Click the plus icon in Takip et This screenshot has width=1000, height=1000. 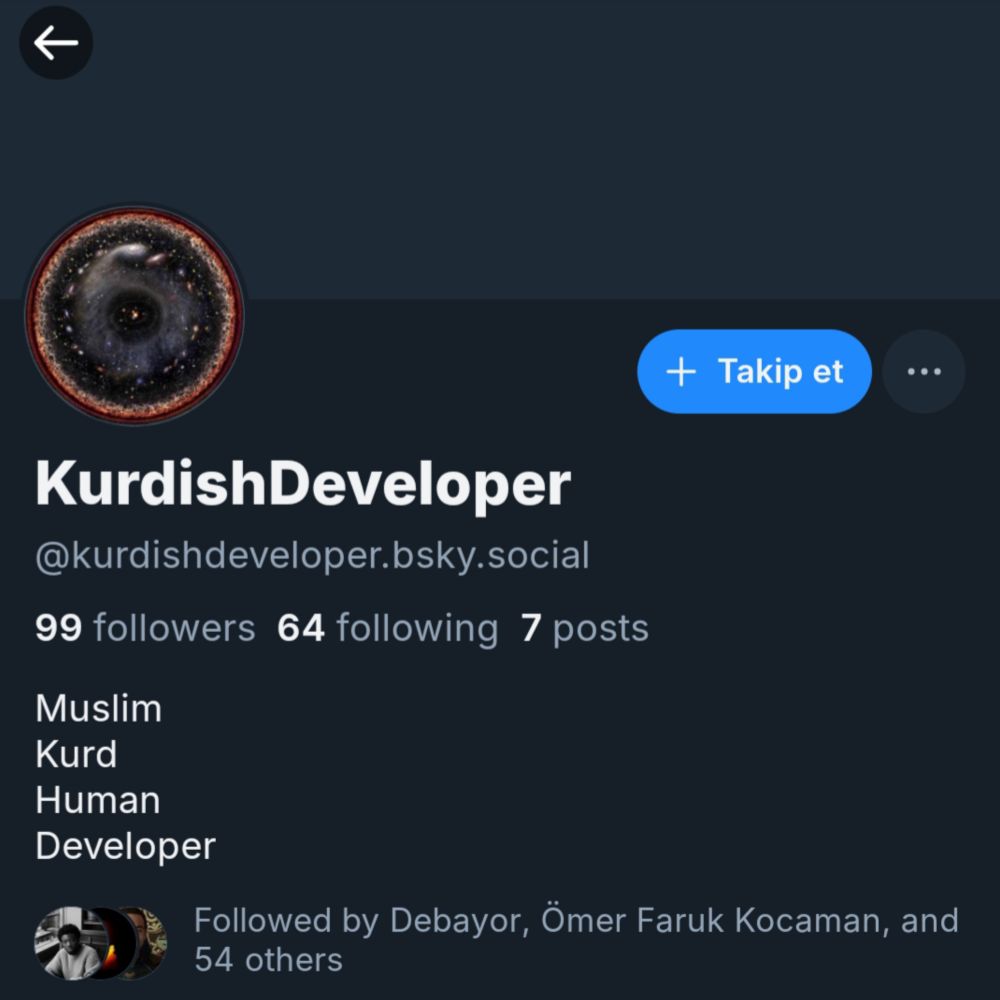(x=681, y=371)
